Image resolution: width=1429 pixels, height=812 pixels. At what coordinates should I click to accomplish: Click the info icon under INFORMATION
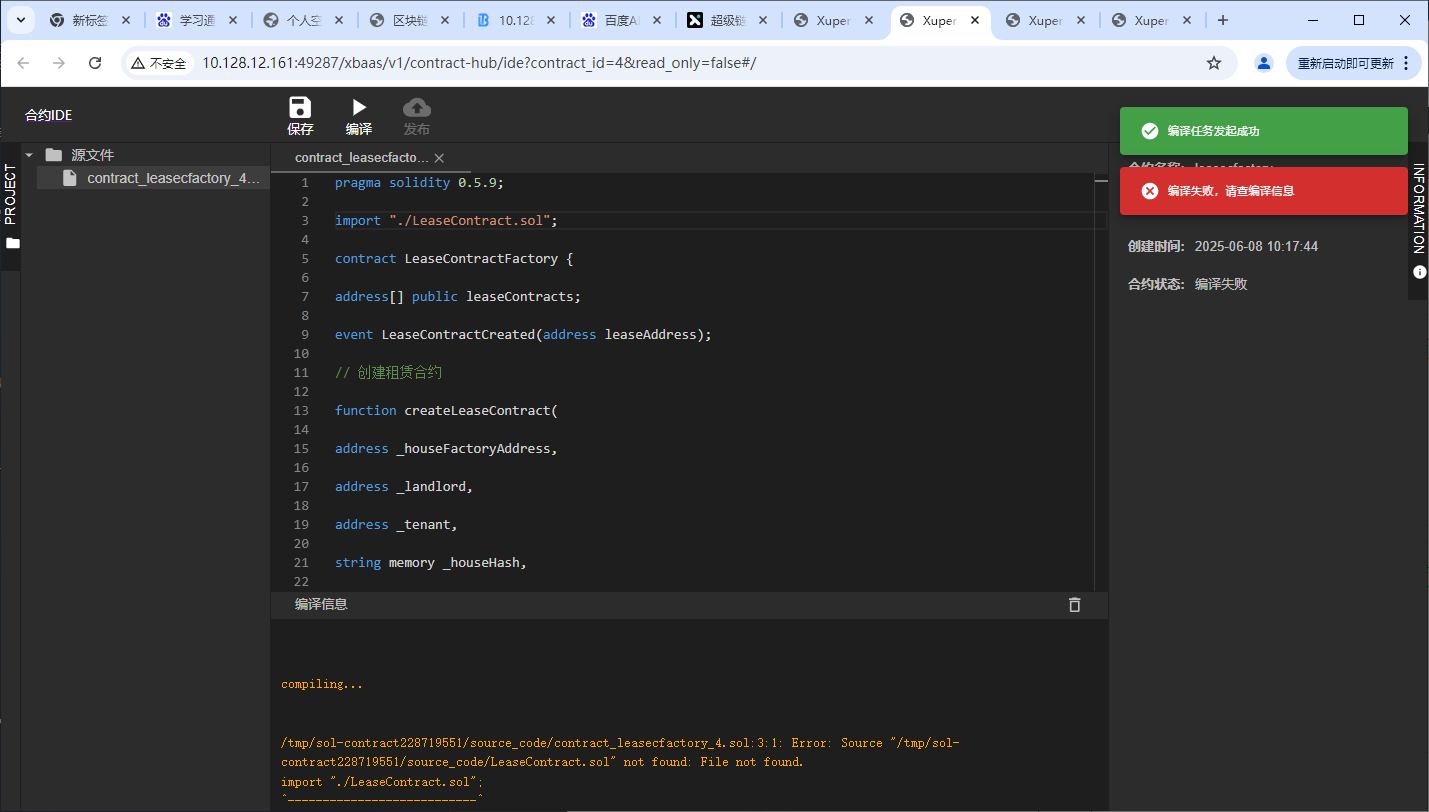[1419, 272]
